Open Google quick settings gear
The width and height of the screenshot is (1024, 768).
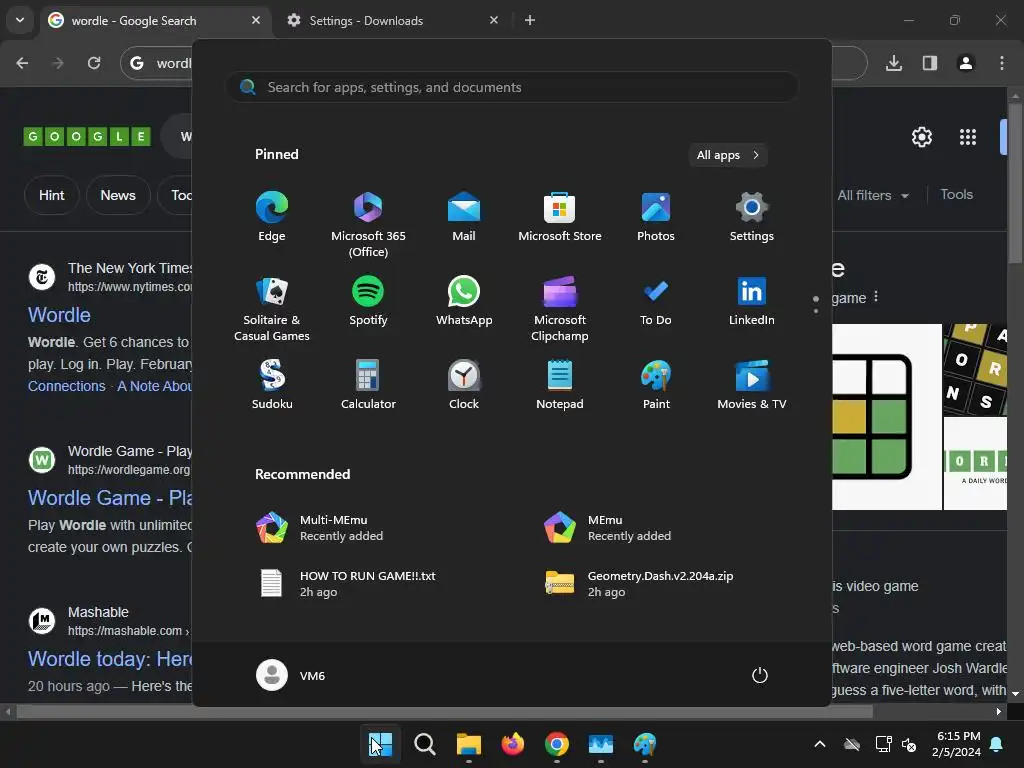pos(921,137)
